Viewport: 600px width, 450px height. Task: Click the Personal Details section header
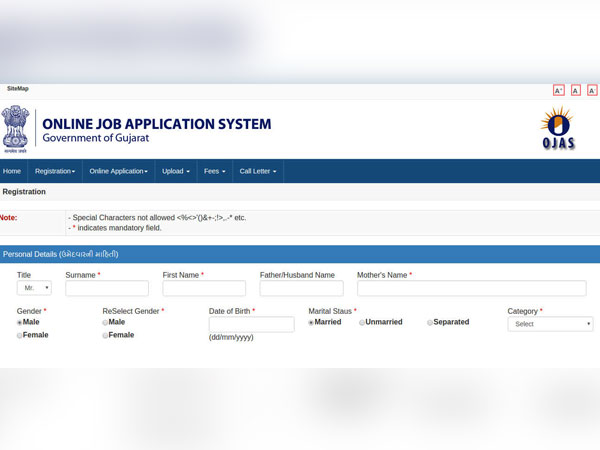300,254
